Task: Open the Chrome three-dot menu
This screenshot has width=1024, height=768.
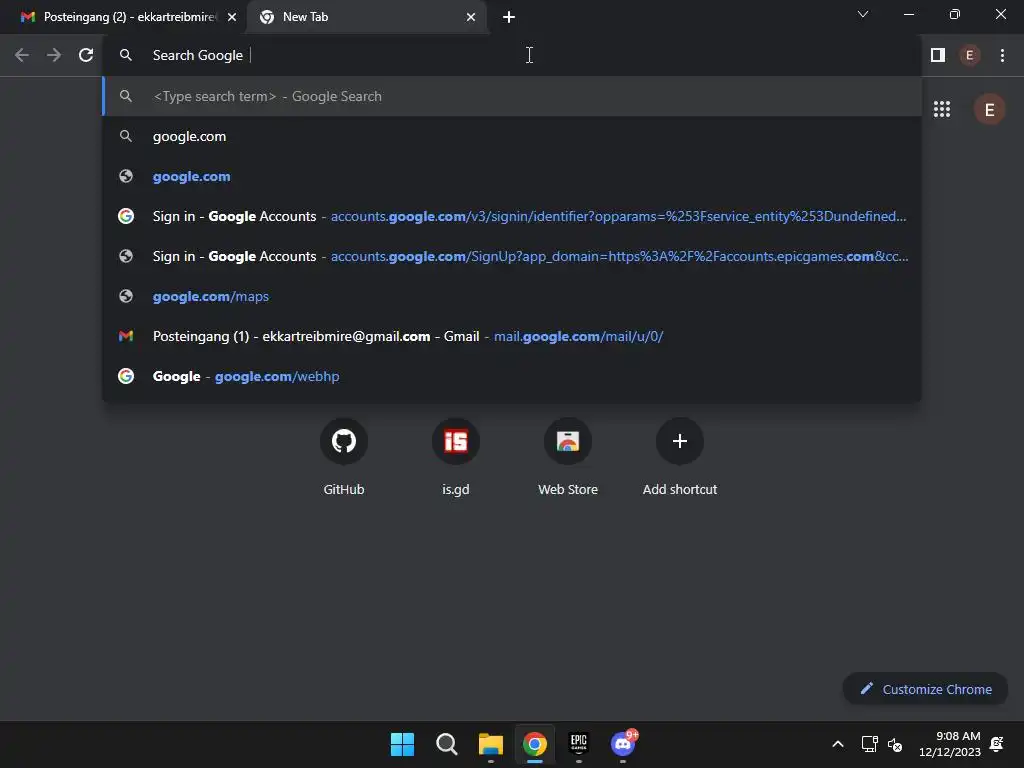Action: (1002, 56)
